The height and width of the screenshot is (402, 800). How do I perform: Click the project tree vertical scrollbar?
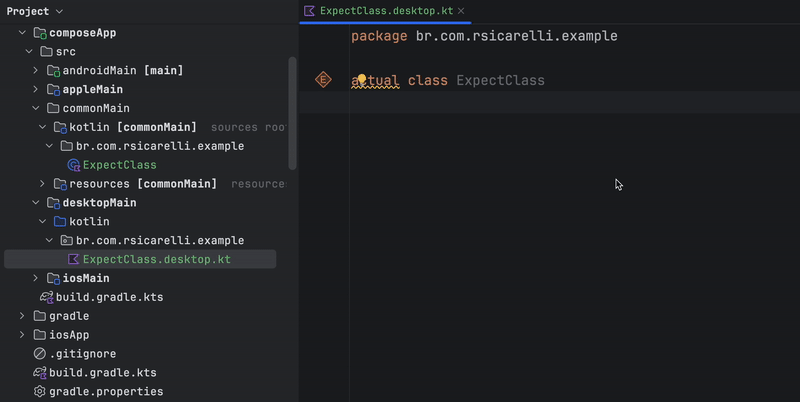pyautogui.click(x=292, y=113)
